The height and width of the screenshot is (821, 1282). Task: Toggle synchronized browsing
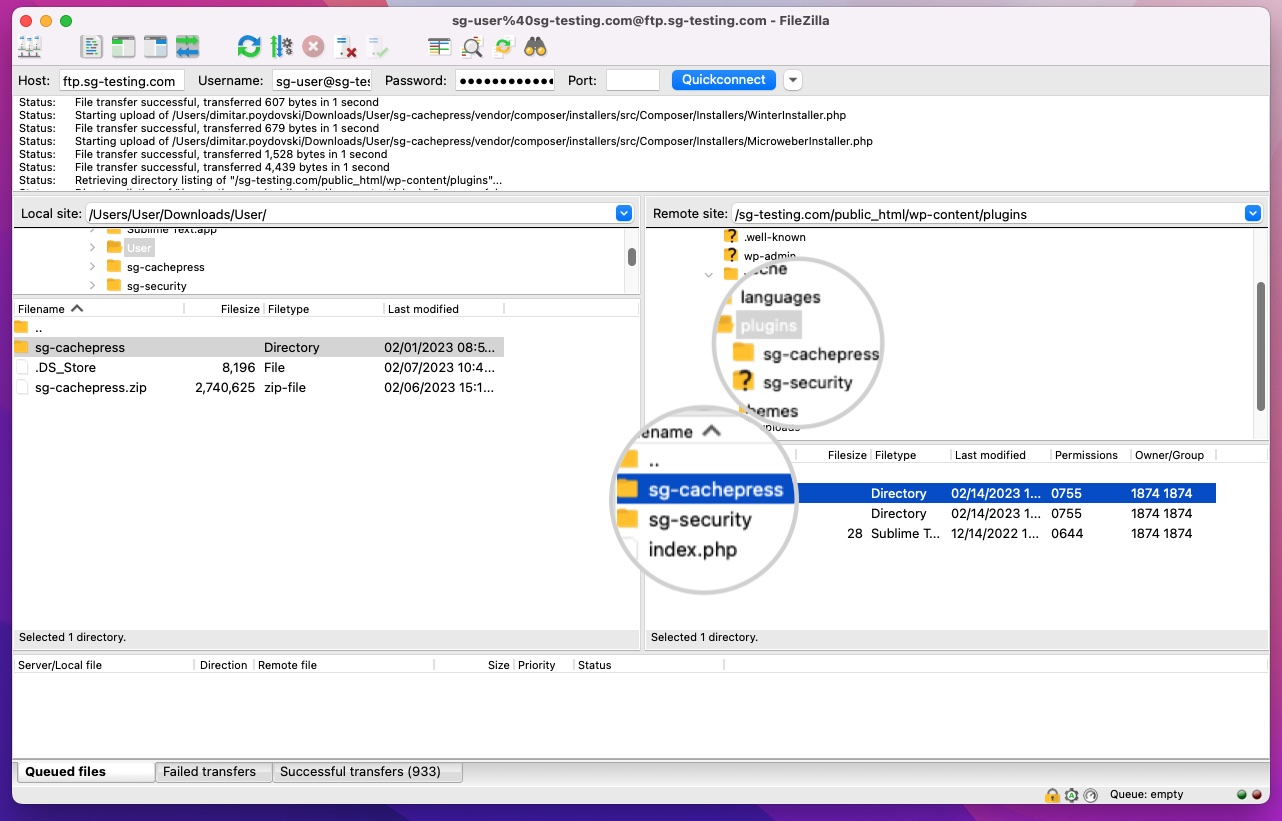[503, 46]
